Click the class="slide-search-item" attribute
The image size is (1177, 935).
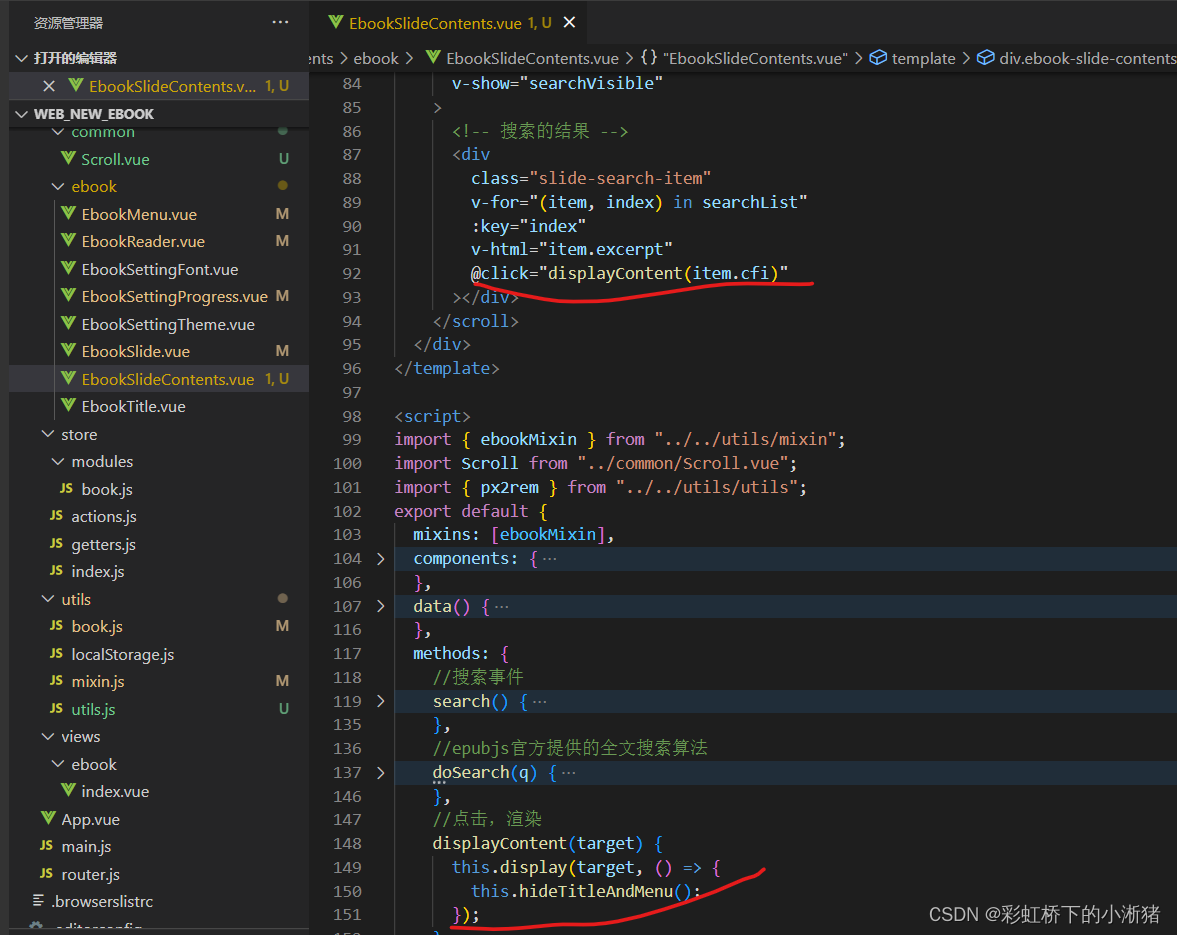(x=591, y=178)
